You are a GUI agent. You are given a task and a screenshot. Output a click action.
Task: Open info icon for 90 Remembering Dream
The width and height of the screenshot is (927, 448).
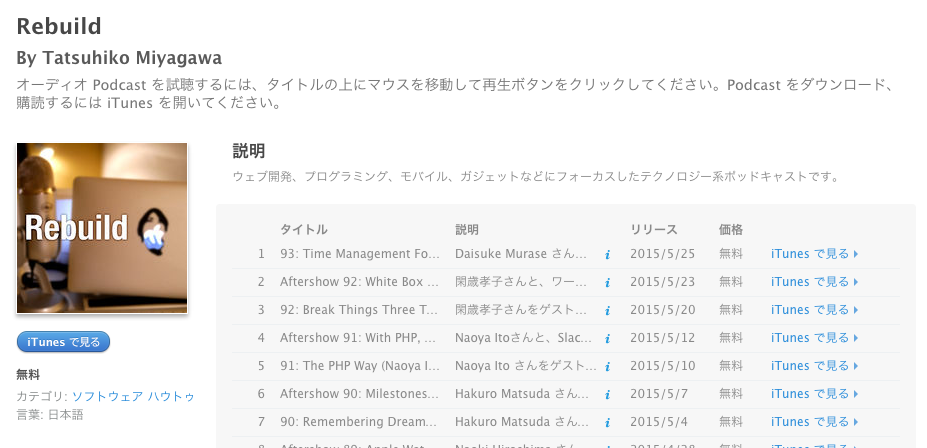(x=607, y=423)
